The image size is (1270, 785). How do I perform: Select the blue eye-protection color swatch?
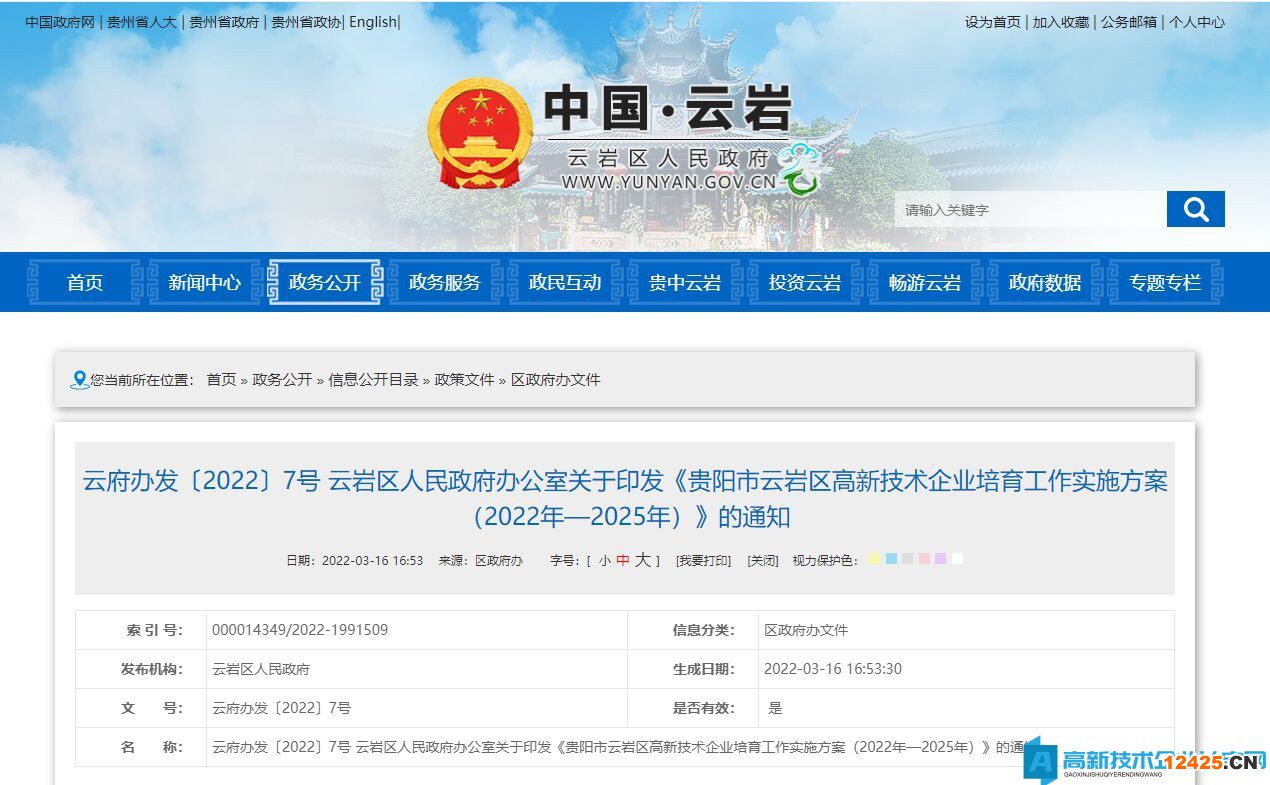click(x=891, y=559)
